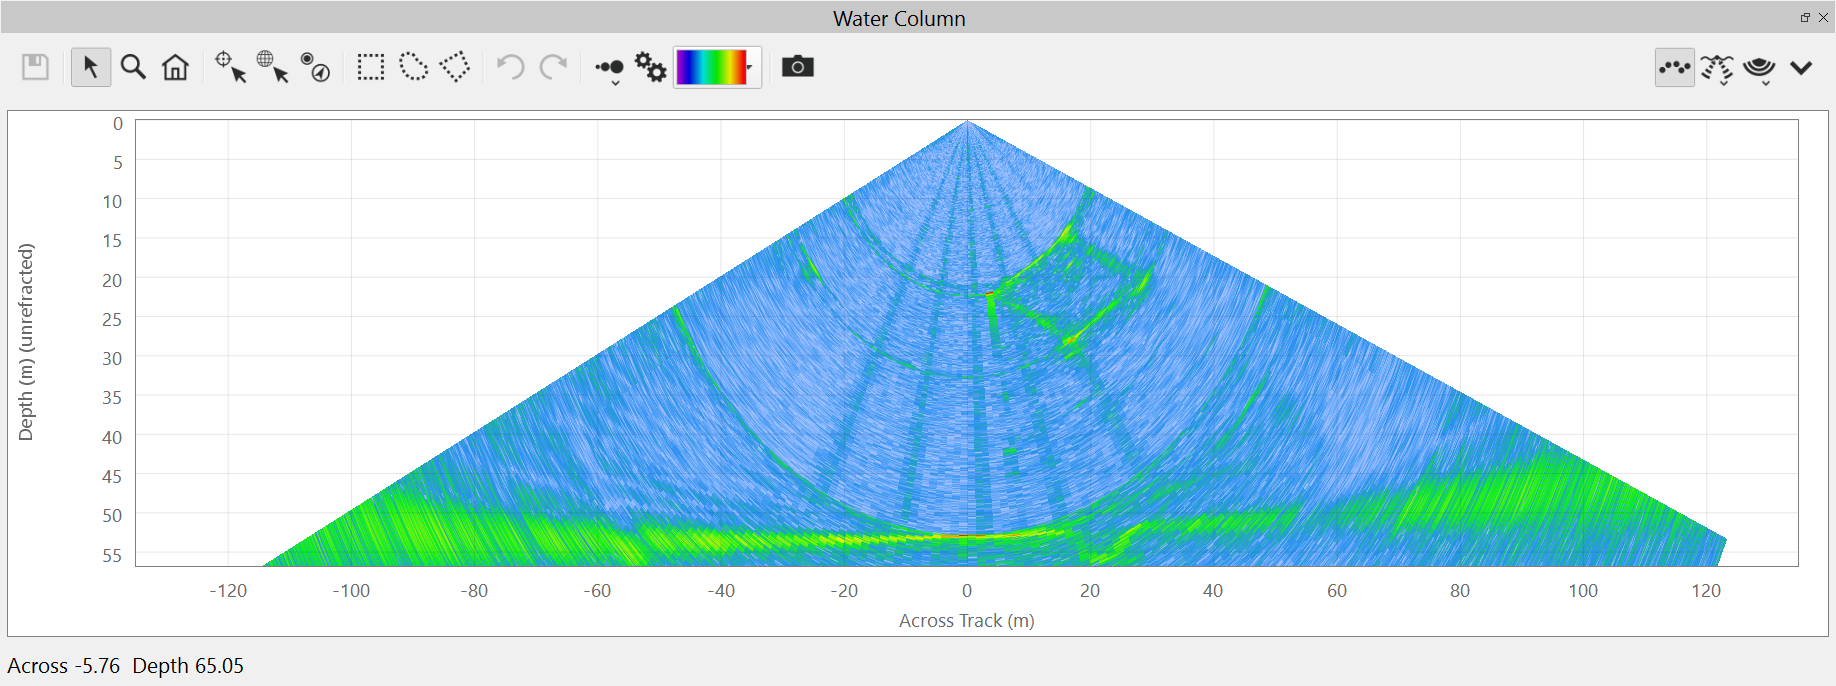Select the polygon selection tool
The width and height of the screenshot is (1836, 686).
coord(455,67)
